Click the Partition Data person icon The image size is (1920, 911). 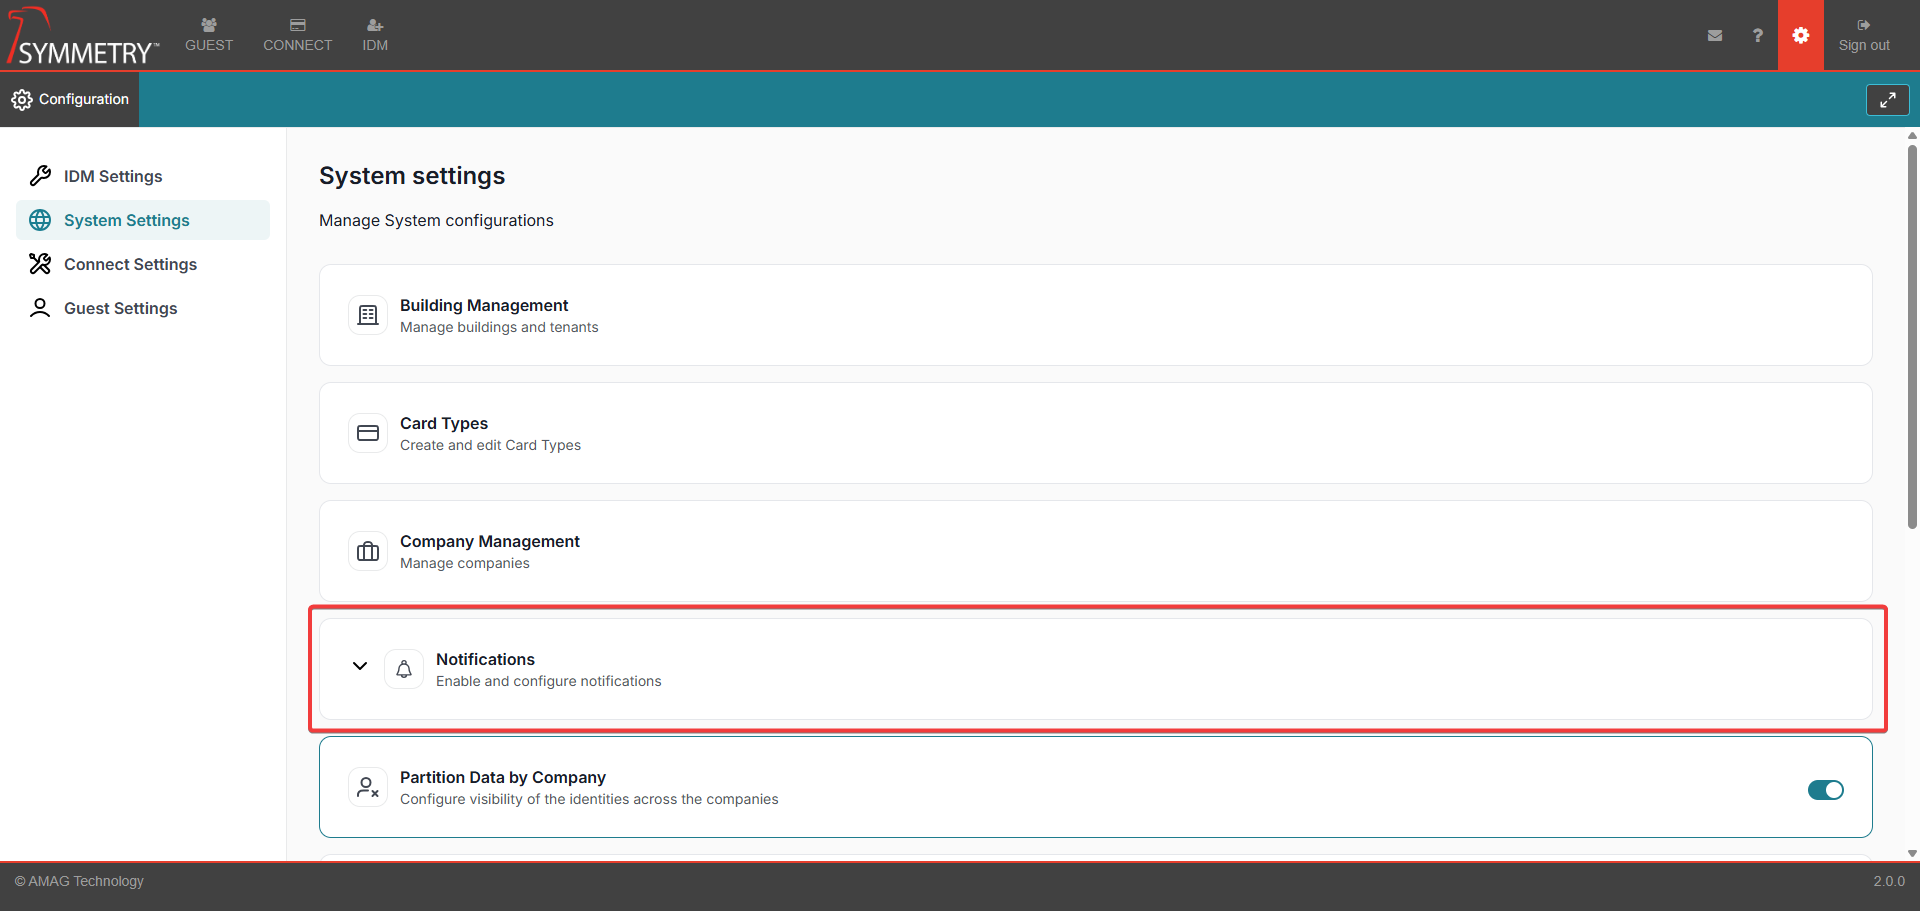pos(368,787)
